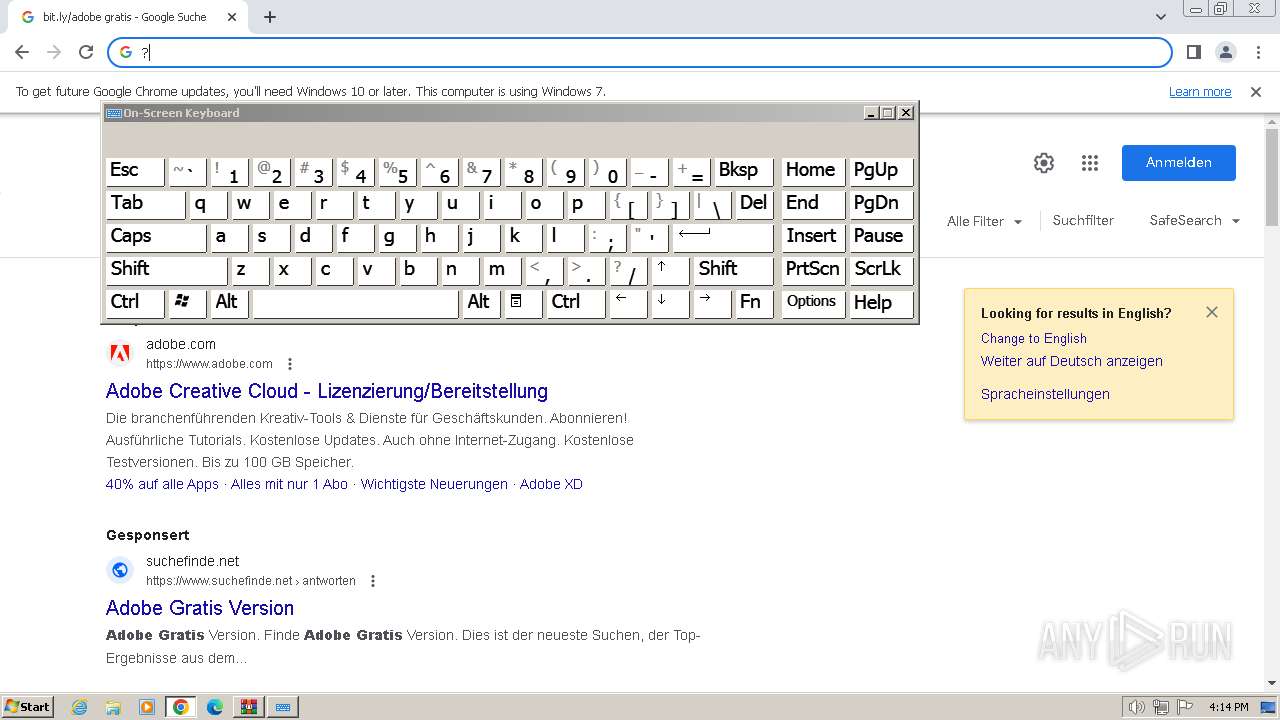Open Google quick settings gear icon
Viewport: 1280px width, 720px height.
point(1044,163)
